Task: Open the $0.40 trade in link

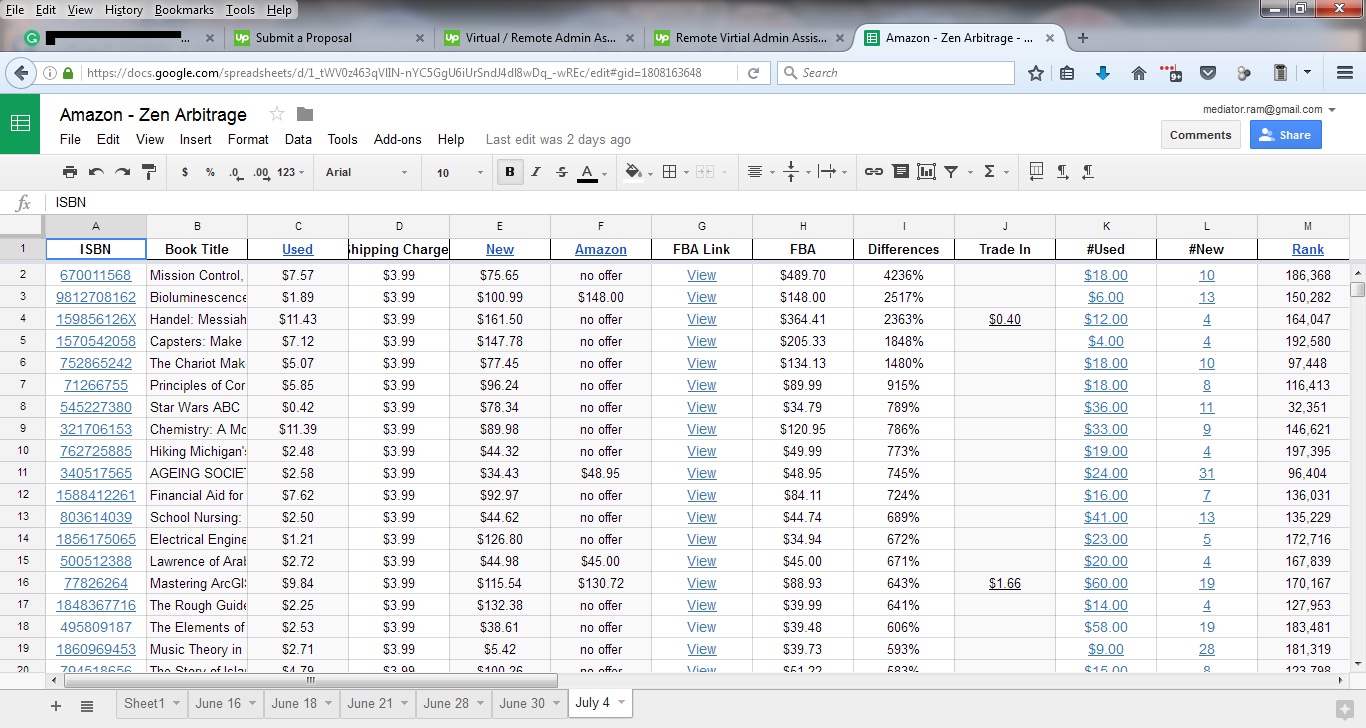Action: coord(1005,319)
